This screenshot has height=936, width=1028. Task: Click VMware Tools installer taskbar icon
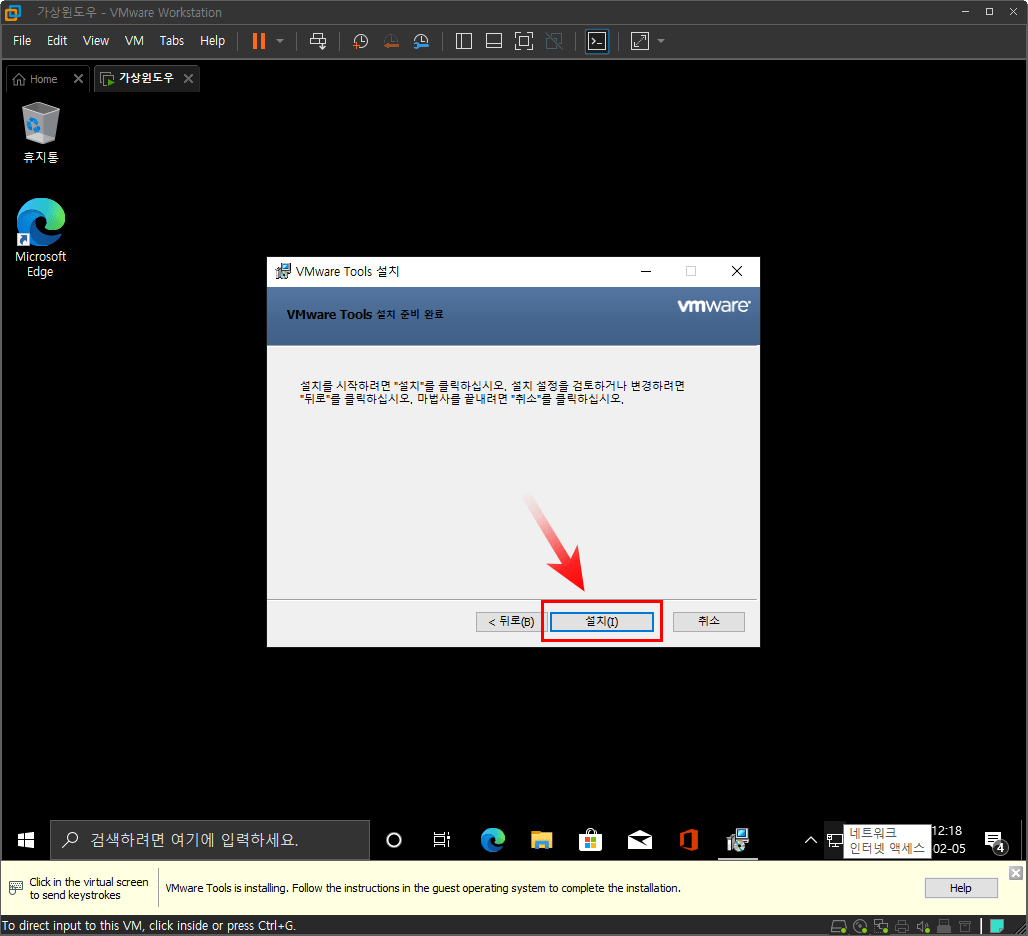pyautogui.click(x=738, y=840)
